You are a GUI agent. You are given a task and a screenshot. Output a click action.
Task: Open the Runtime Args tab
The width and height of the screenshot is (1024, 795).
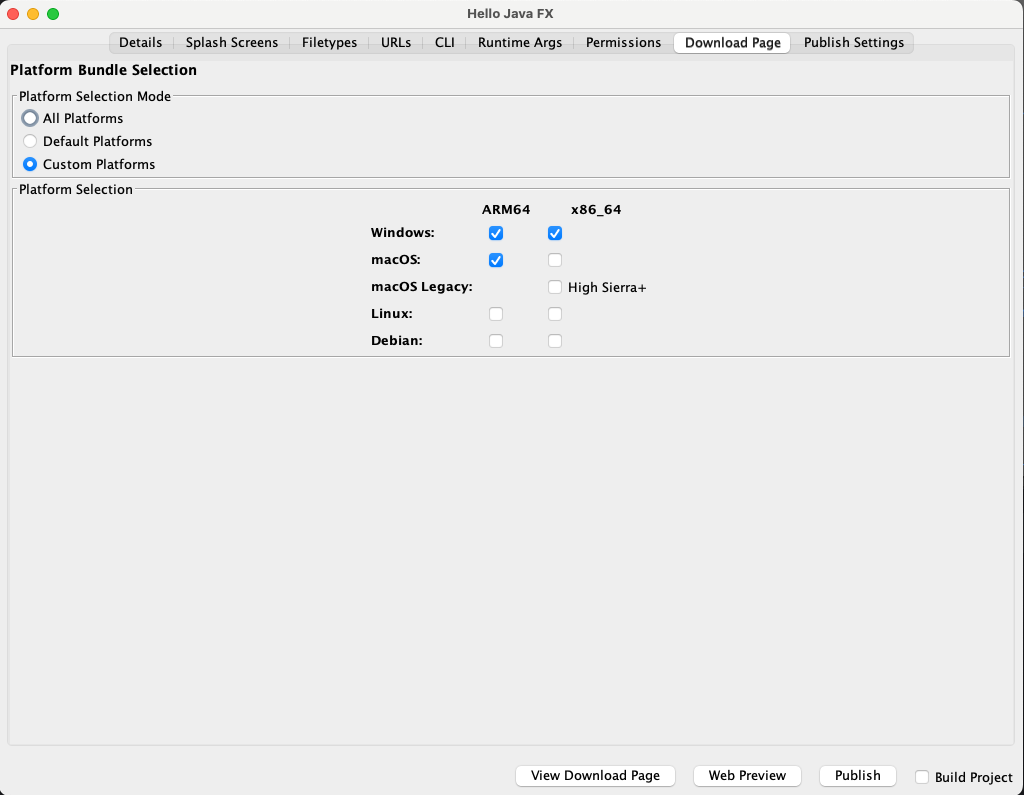click(519, 42)
